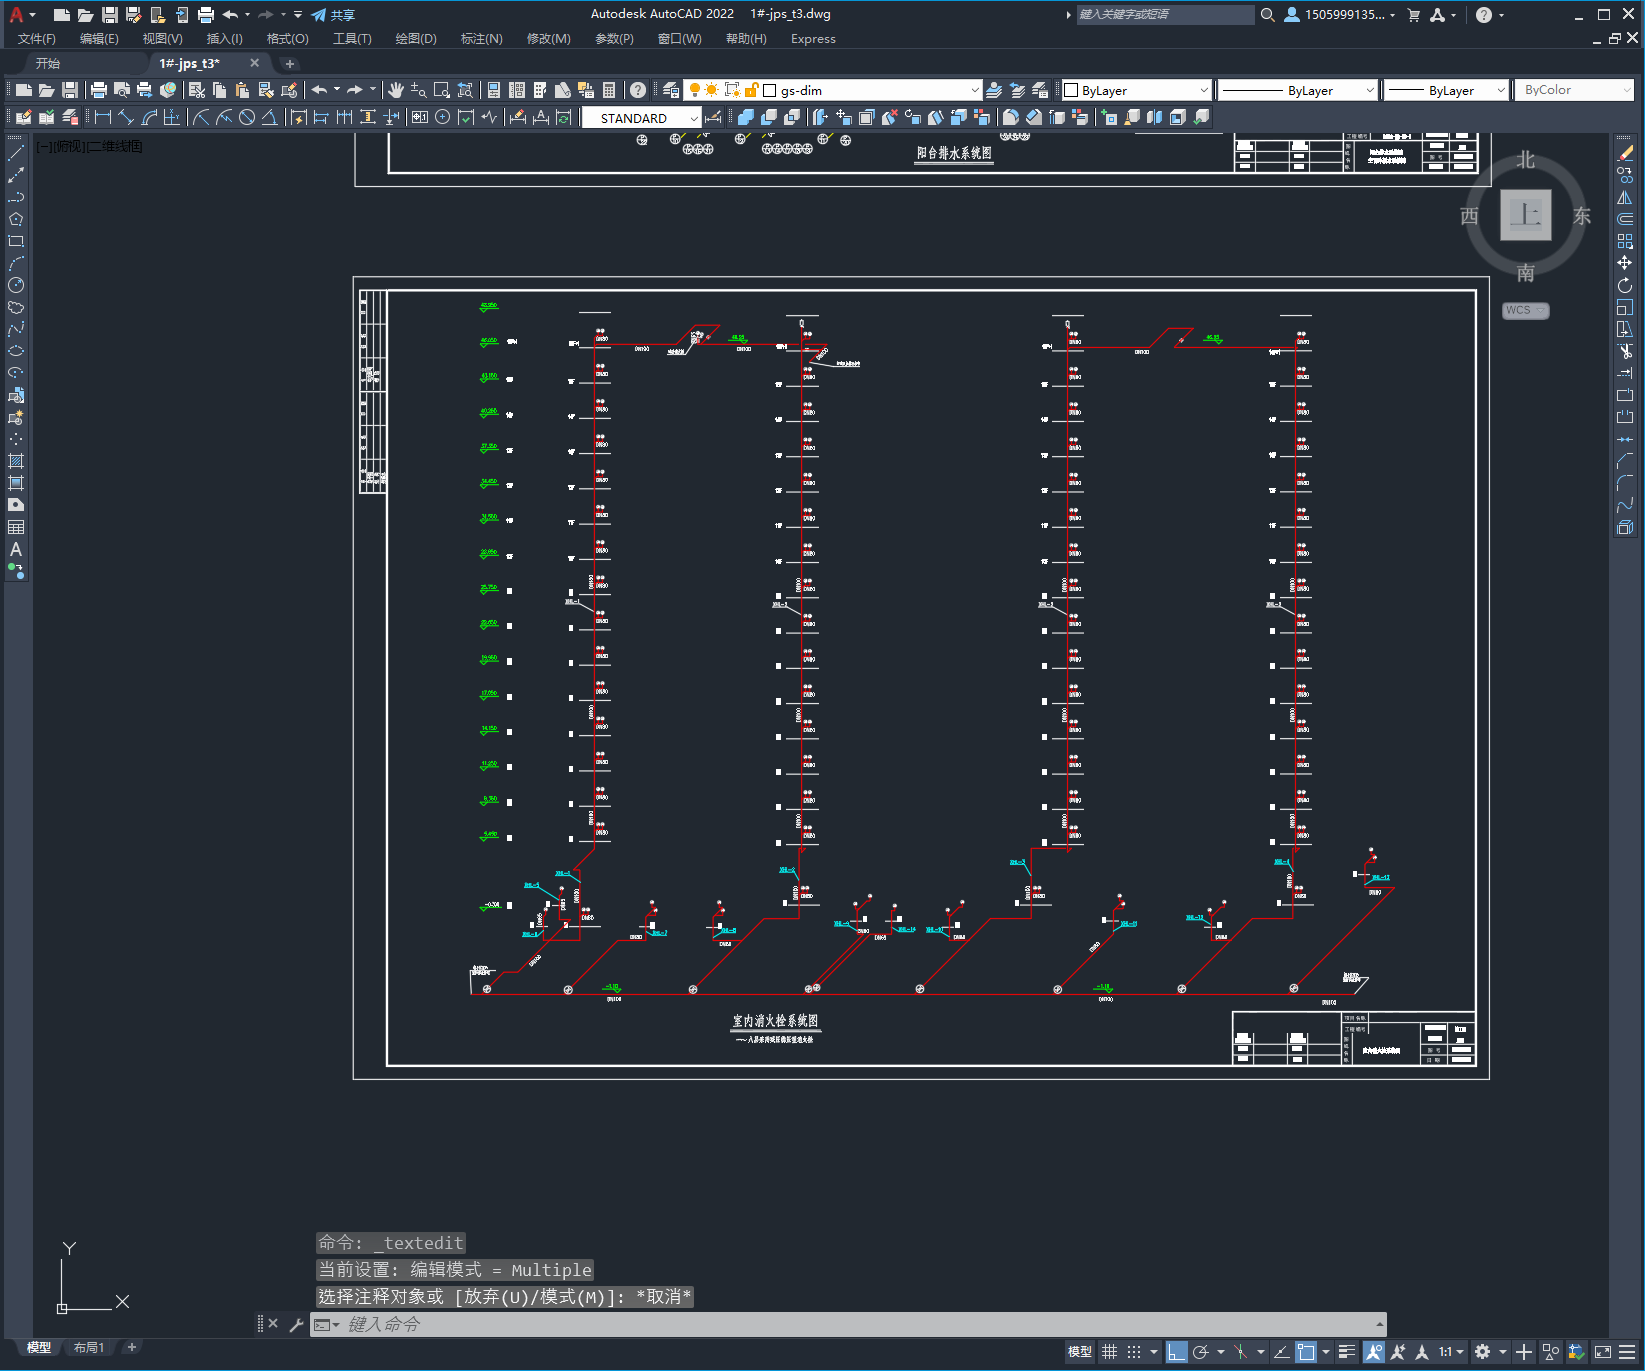This screenshot has height=1371, width=1645.
Task: Select the Erase tool in modify toolbar
Action: click(1625, 153)
